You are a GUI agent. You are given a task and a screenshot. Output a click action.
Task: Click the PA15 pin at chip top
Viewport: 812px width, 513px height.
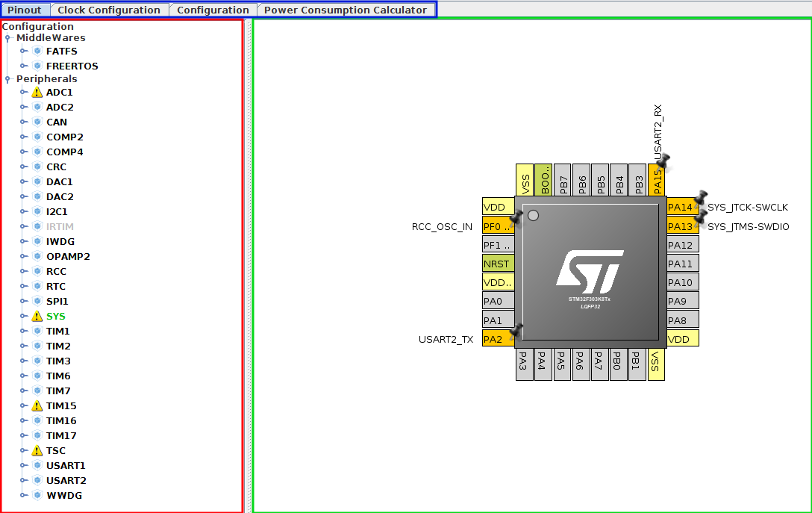[657, 179]
